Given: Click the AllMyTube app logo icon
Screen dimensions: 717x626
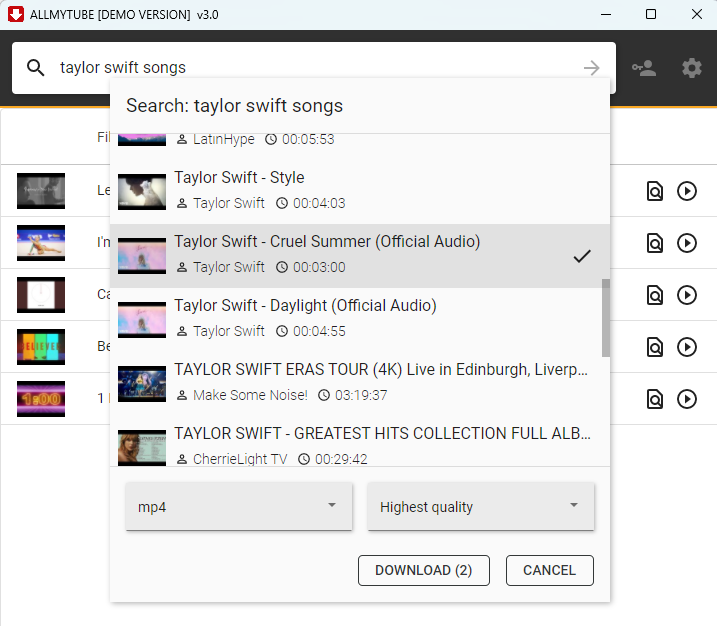Looking at the screenshot, I should pyautogui.click(x=16, y=14).
